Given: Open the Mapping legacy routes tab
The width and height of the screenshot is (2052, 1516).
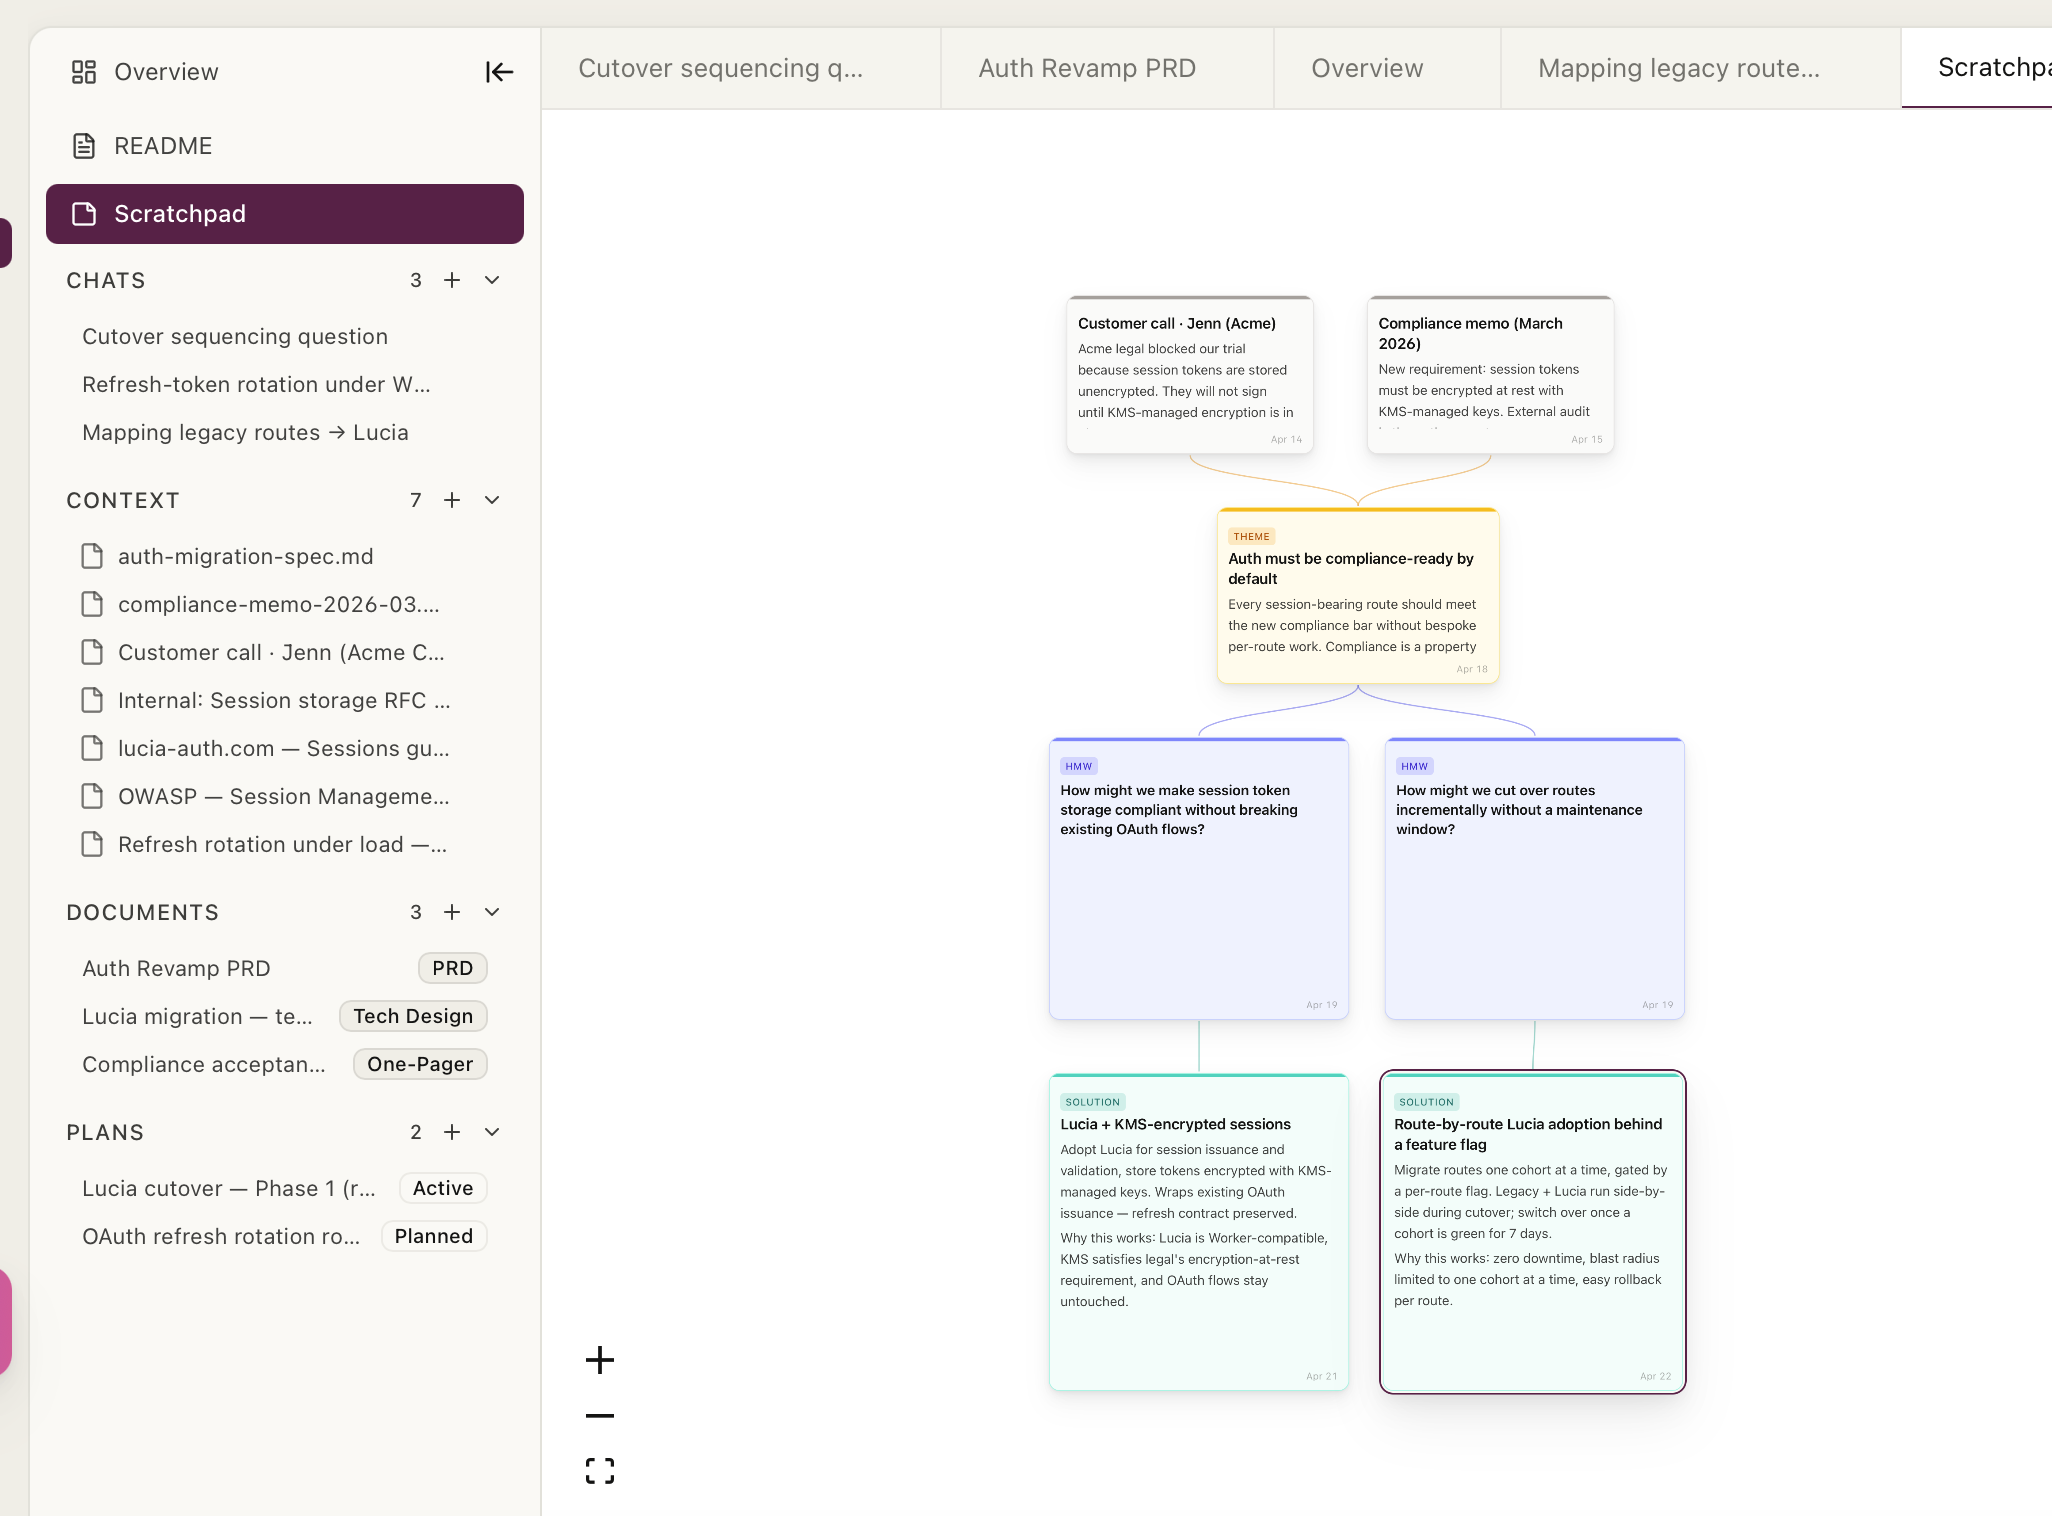Looking at the screenshot, I should pos(1678,68).
